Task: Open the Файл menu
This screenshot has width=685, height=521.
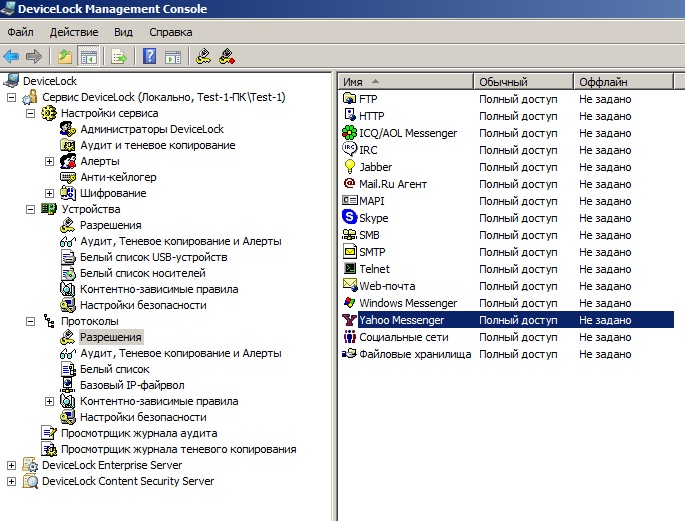Action: tap(20, 32)
